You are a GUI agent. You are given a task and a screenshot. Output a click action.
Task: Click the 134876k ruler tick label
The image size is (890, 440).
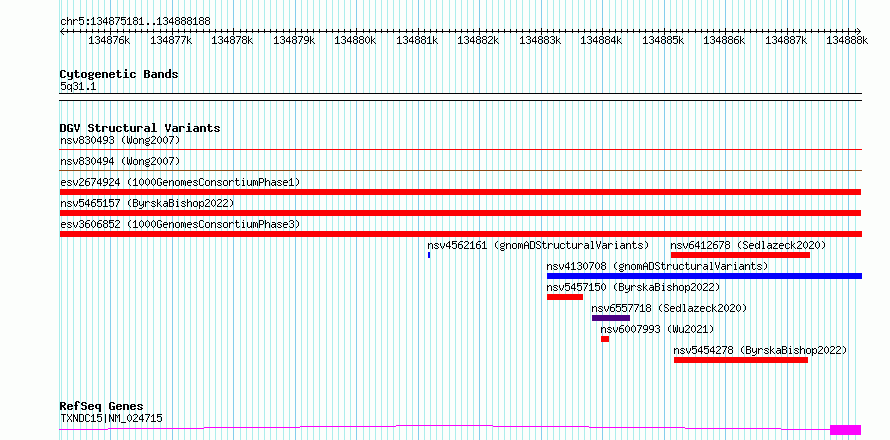[110, 40]
